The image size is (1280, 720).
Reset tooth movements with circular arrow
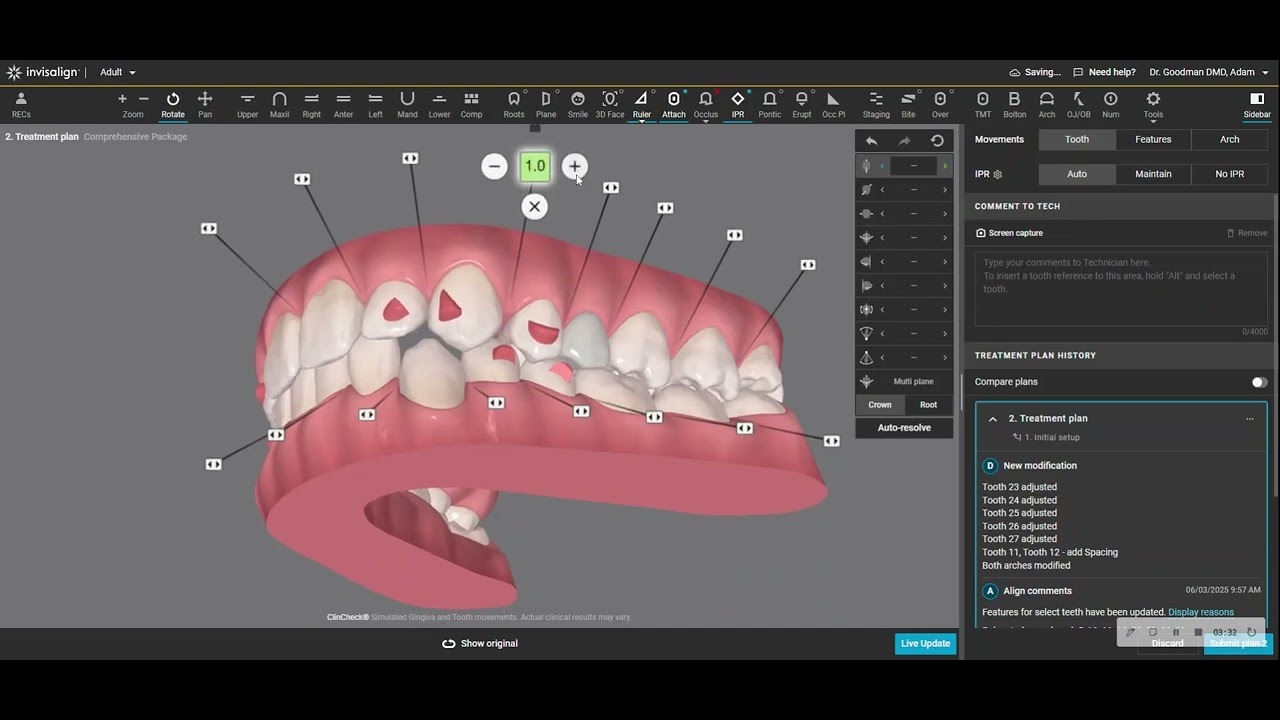[x=937, y=141]
